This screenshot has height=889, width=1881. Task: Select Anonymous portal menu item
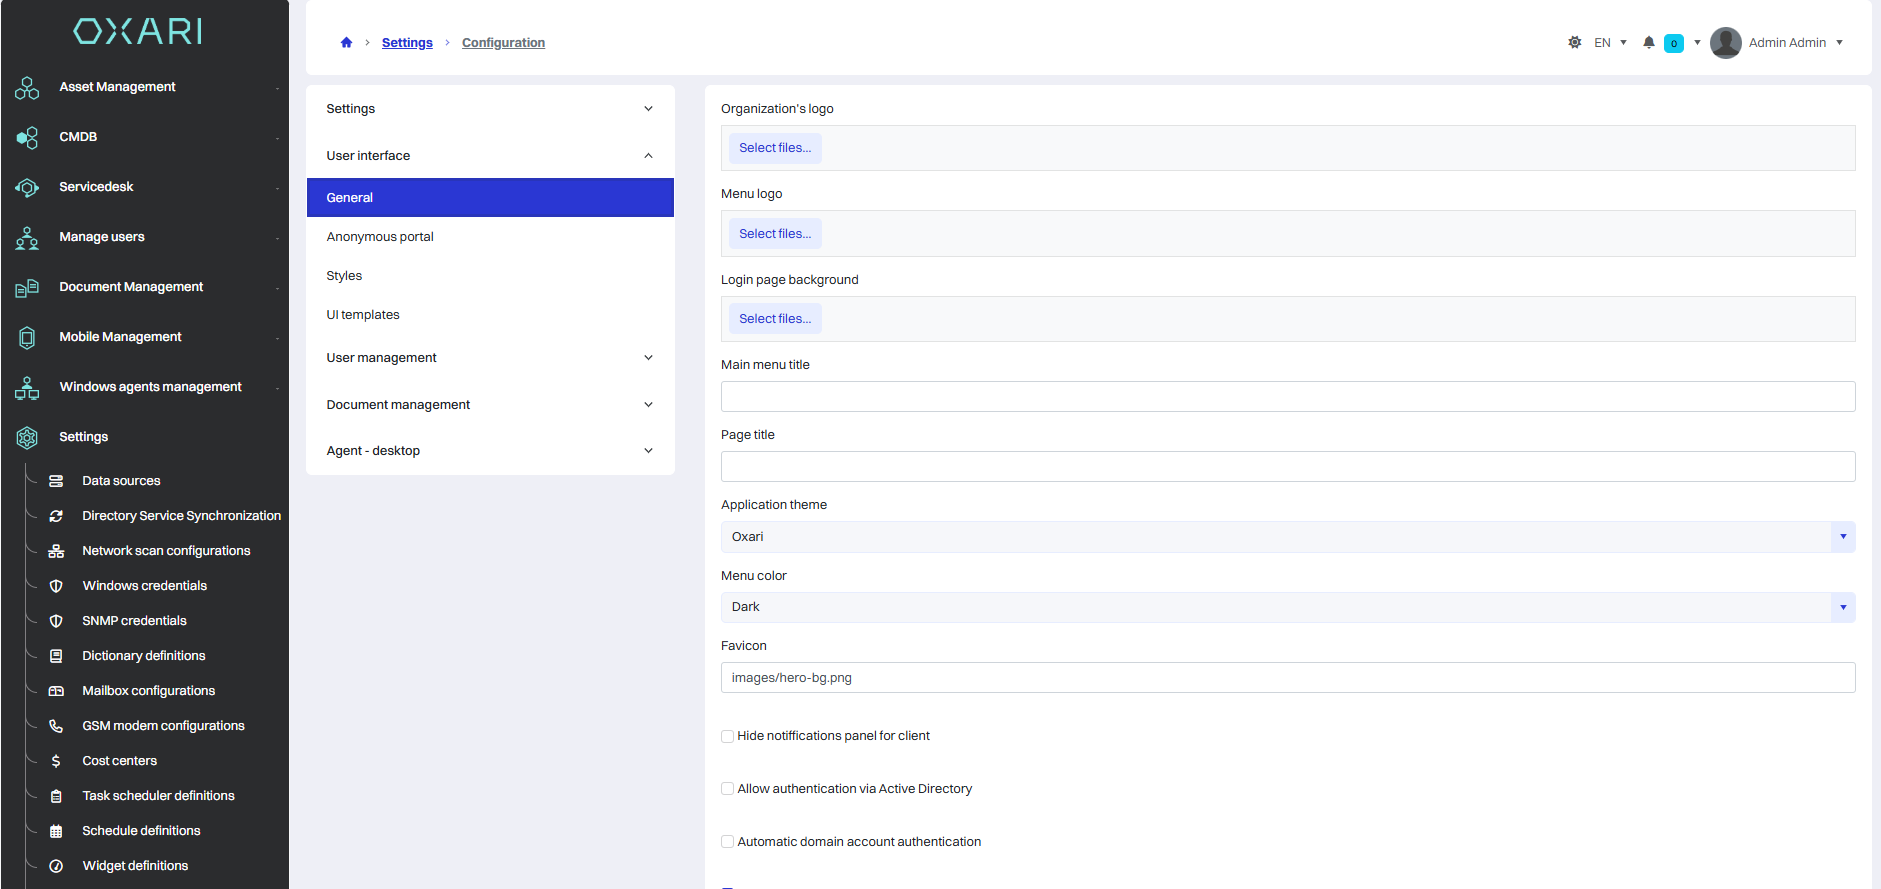coord(380,237)
